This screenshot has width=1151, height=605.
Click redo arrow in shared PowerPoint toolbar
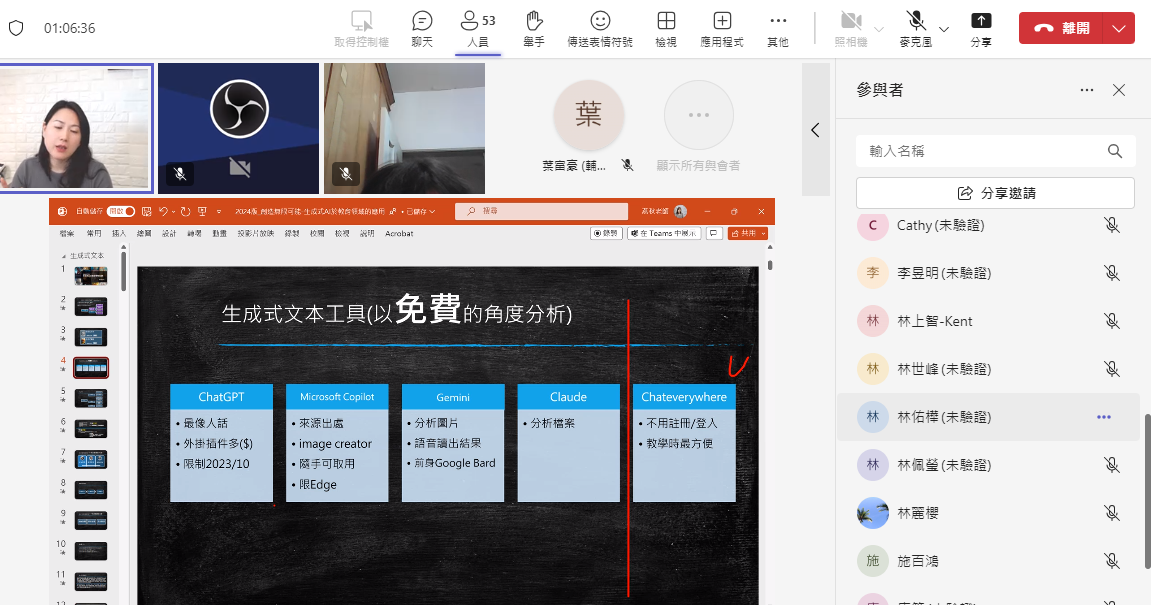pyautogui.click(x=186, y=211)
